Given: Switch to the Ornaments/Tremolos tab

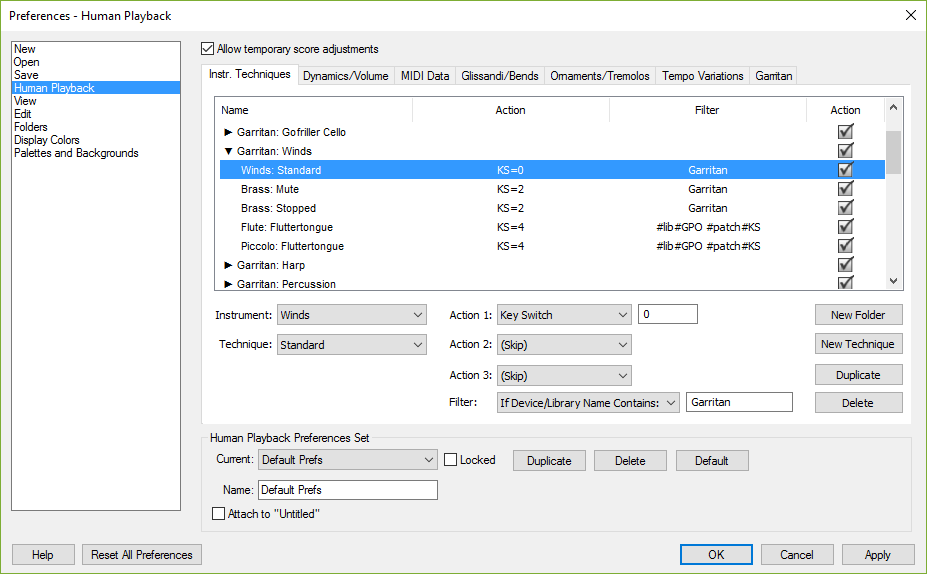Looking at the screenshot, I should click(x=599, y=76).
